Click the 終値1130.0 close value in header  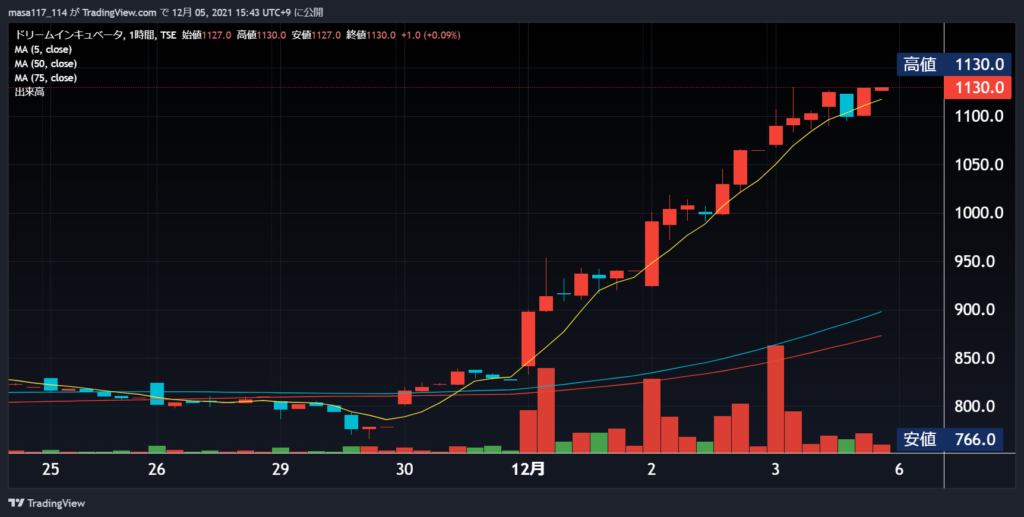coord(371,35)
